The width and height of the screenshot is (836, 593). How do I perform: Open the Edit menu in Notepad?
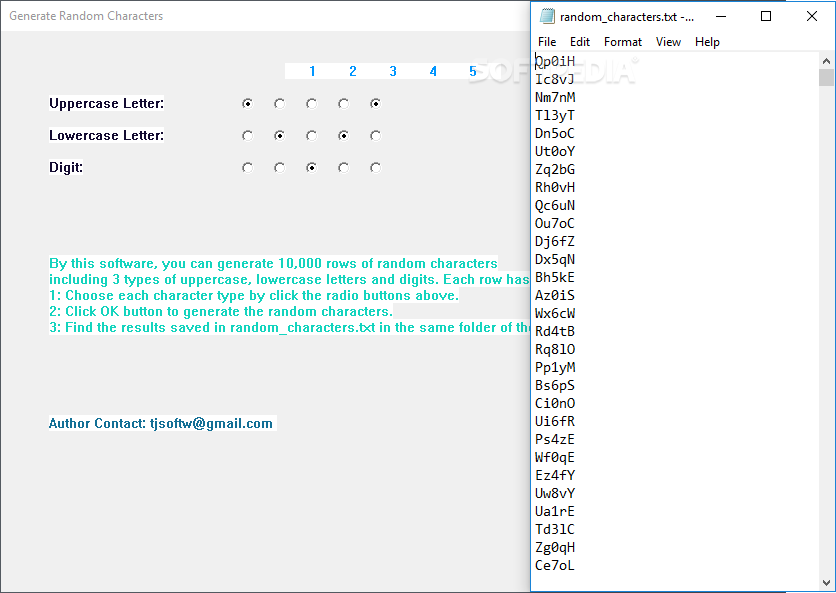[580, 42]
